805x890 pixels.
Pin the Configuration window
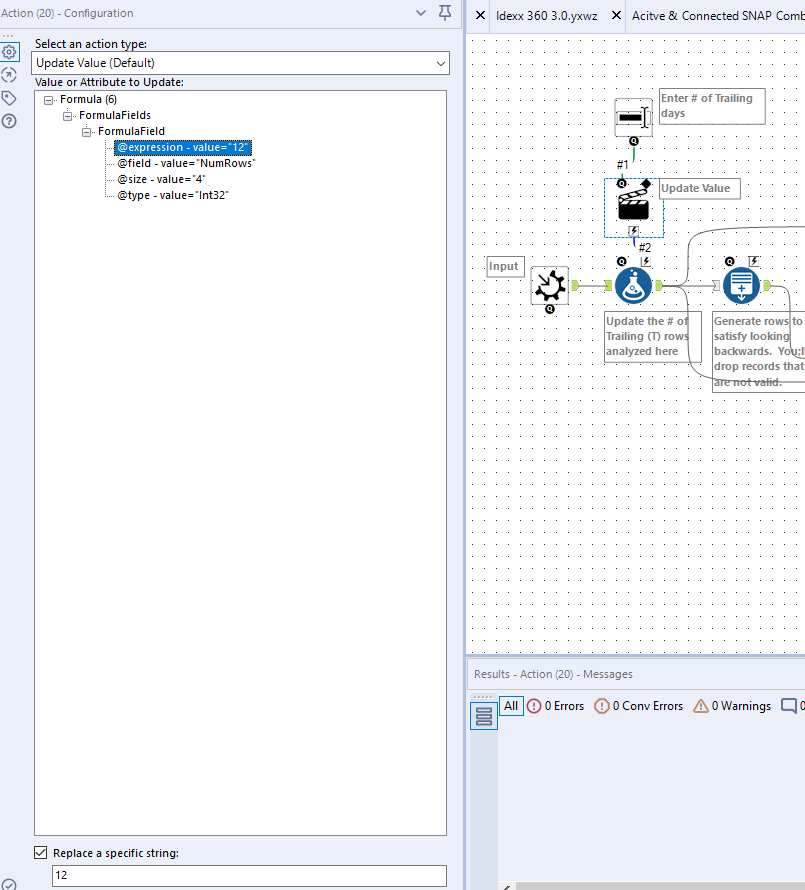445,13
